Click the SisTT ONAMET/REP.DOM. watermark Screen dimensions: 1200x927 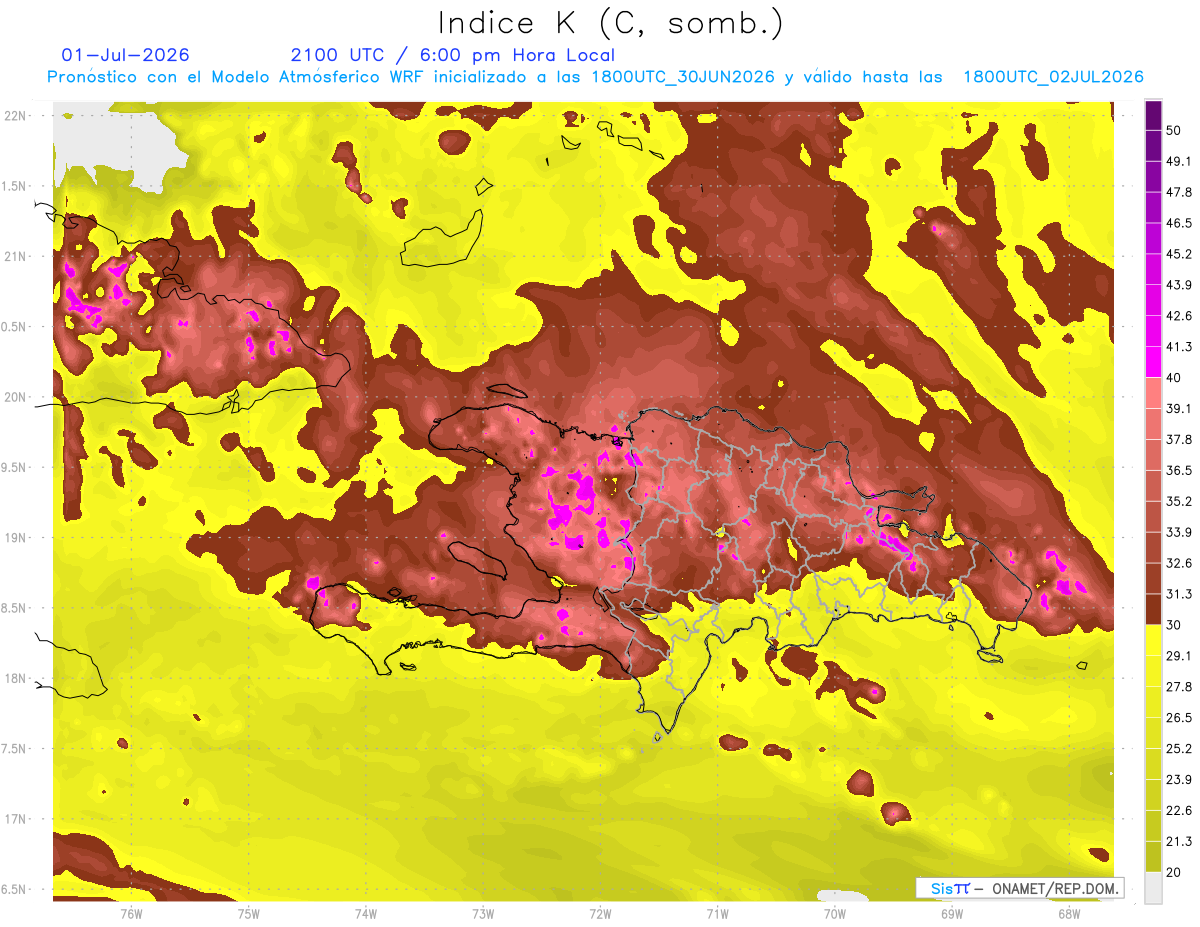(x=1020, y=888)
